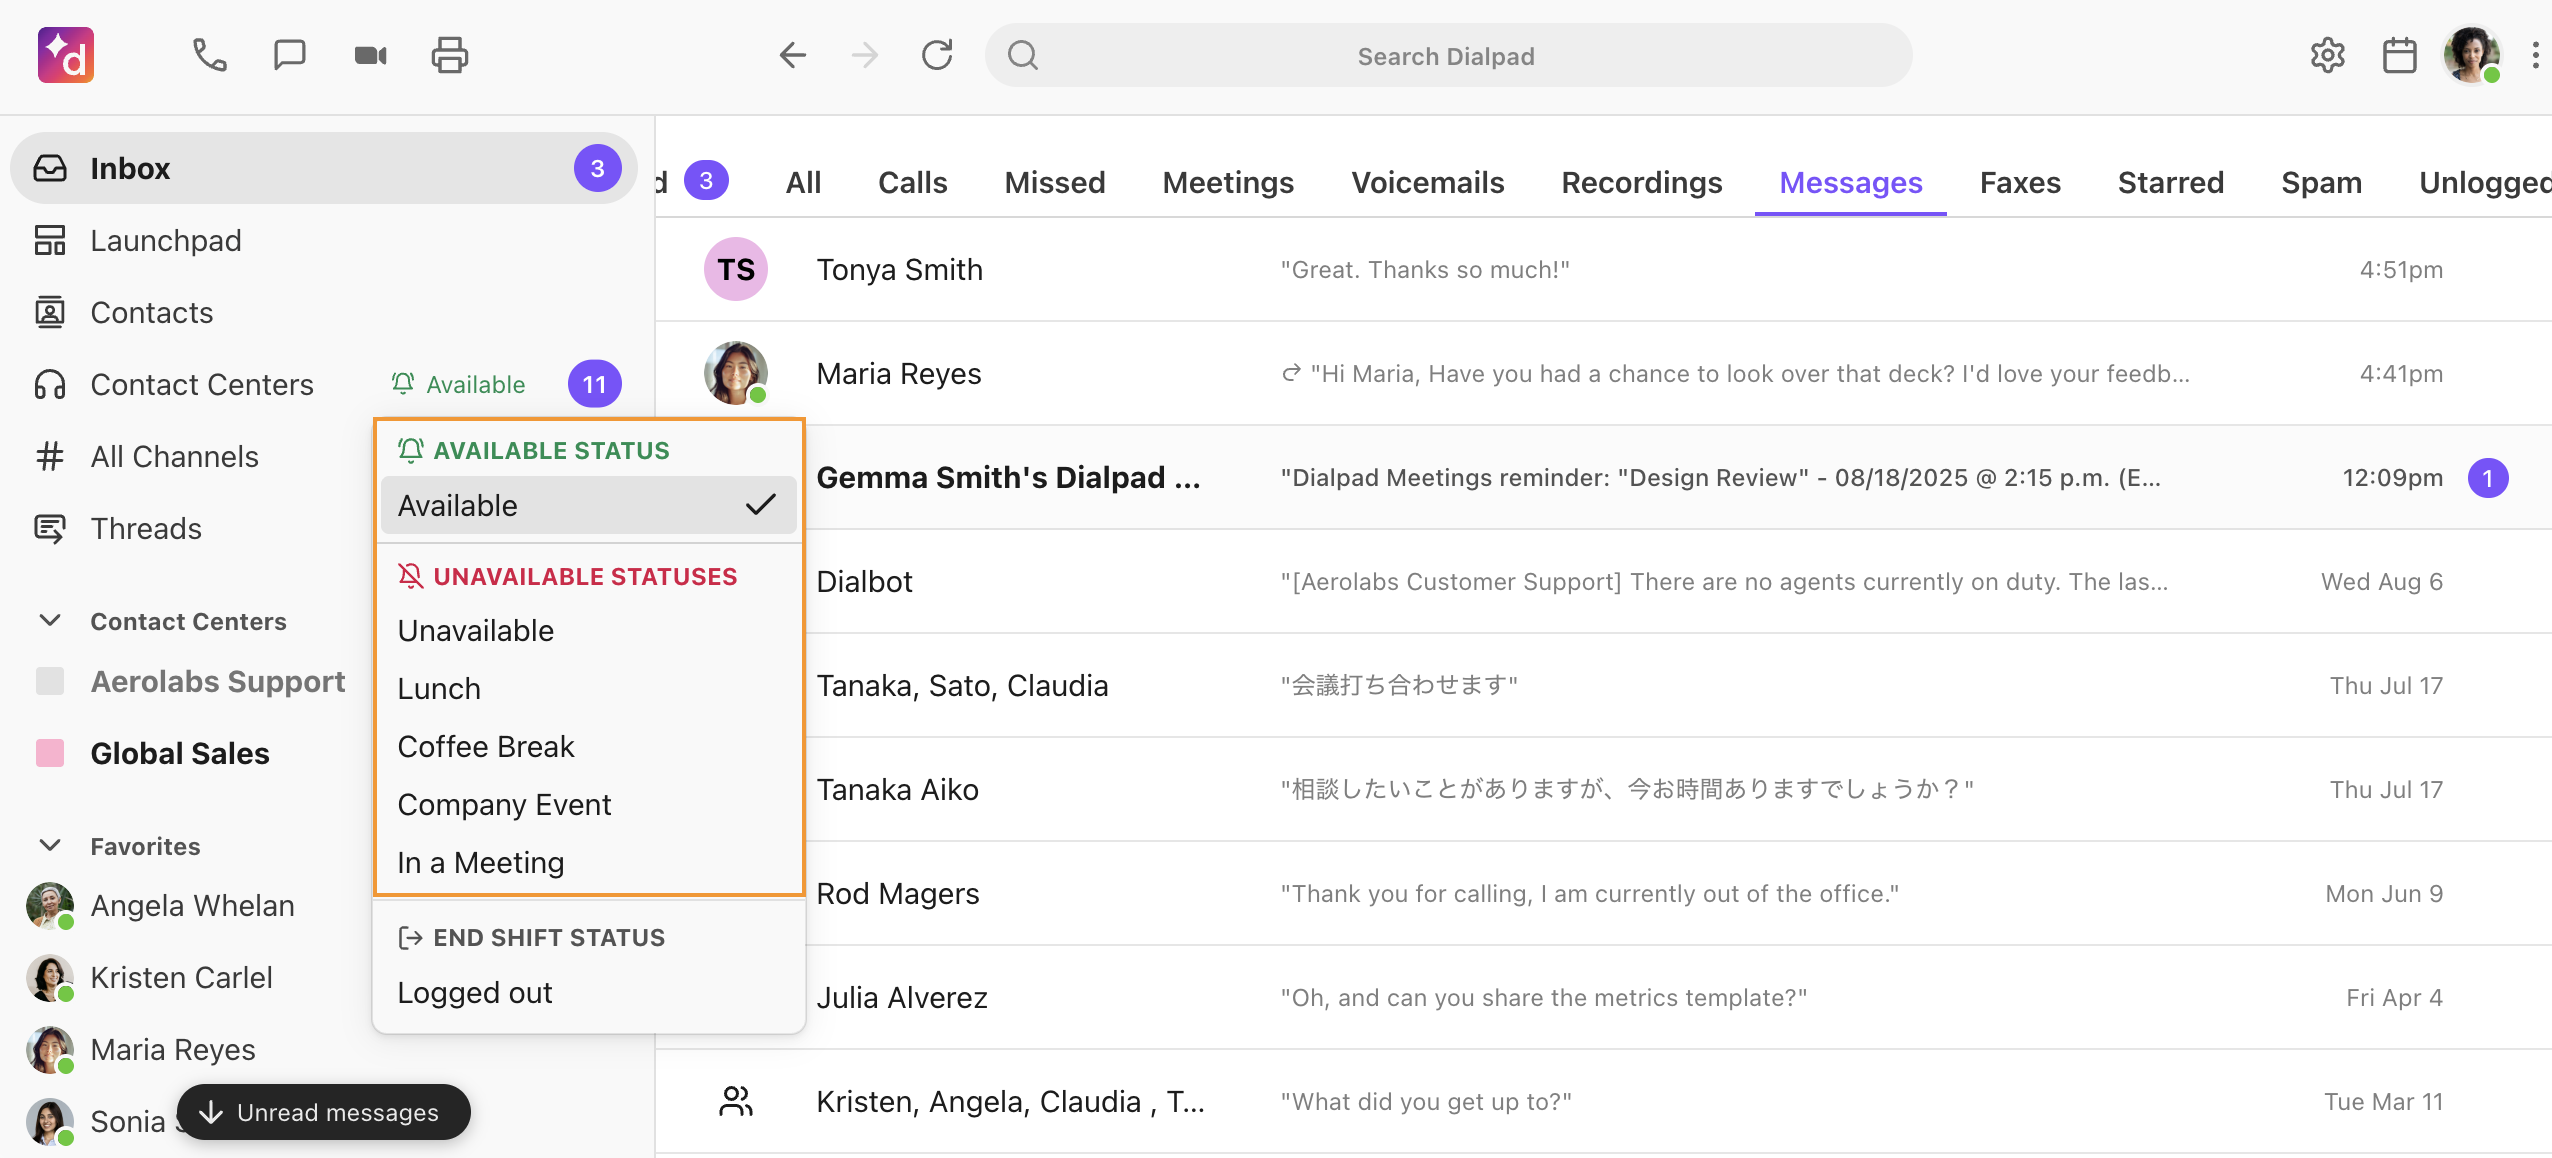This screenshot has width=2552, height=1158.
Task: Click the Available status dropdown trigger
Action: 458,385
